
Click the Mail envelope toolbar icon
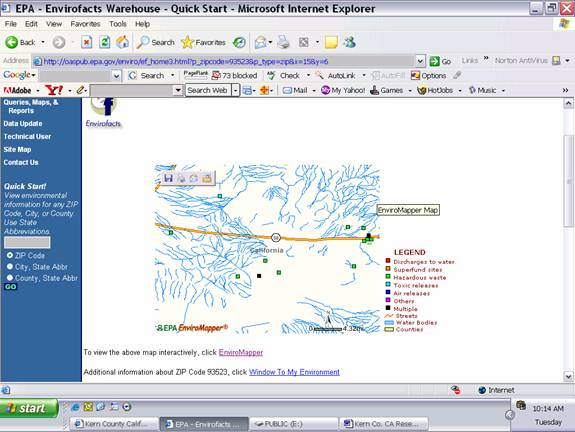260,43
